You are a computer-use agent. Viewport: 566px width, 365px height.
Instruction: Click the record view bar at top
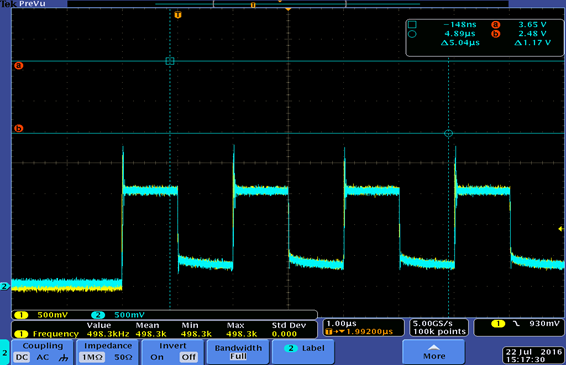288,4
